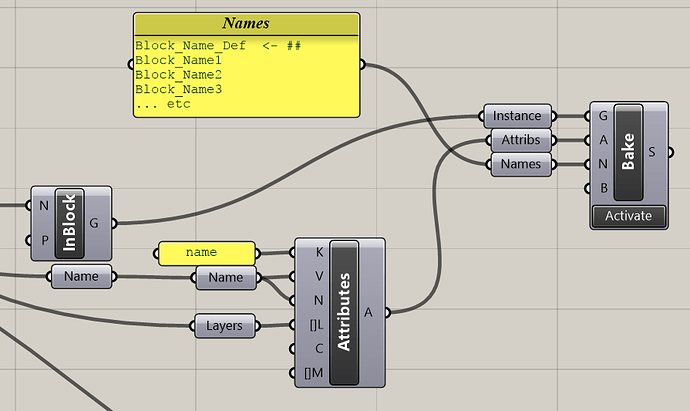
Task: Click the []L input of Attributes
Action: click(x=316, y=325)
